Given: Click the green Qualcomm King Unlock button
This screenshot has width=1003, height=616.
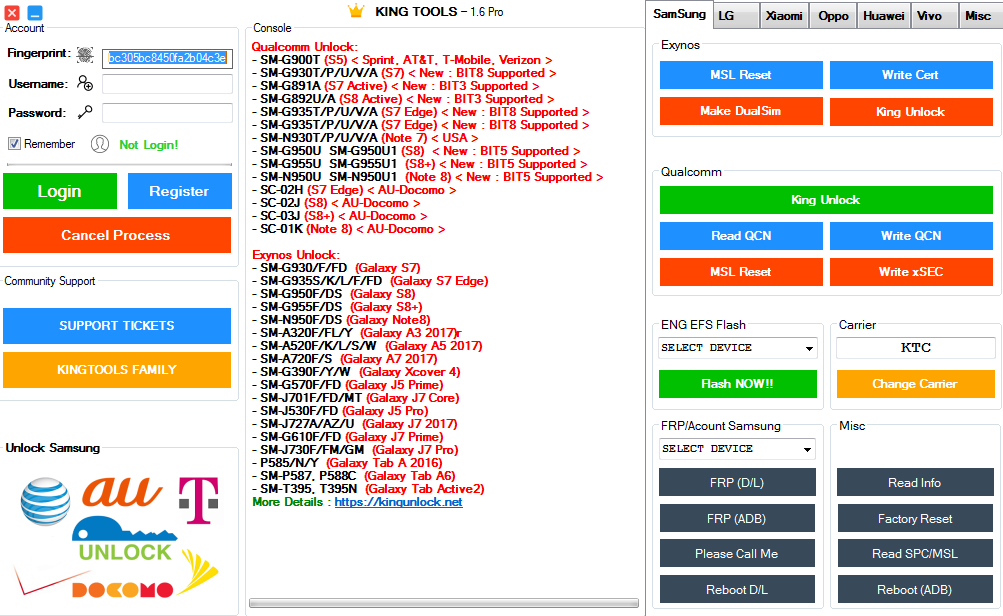Looking at the screenshot, I should [826, 200].
